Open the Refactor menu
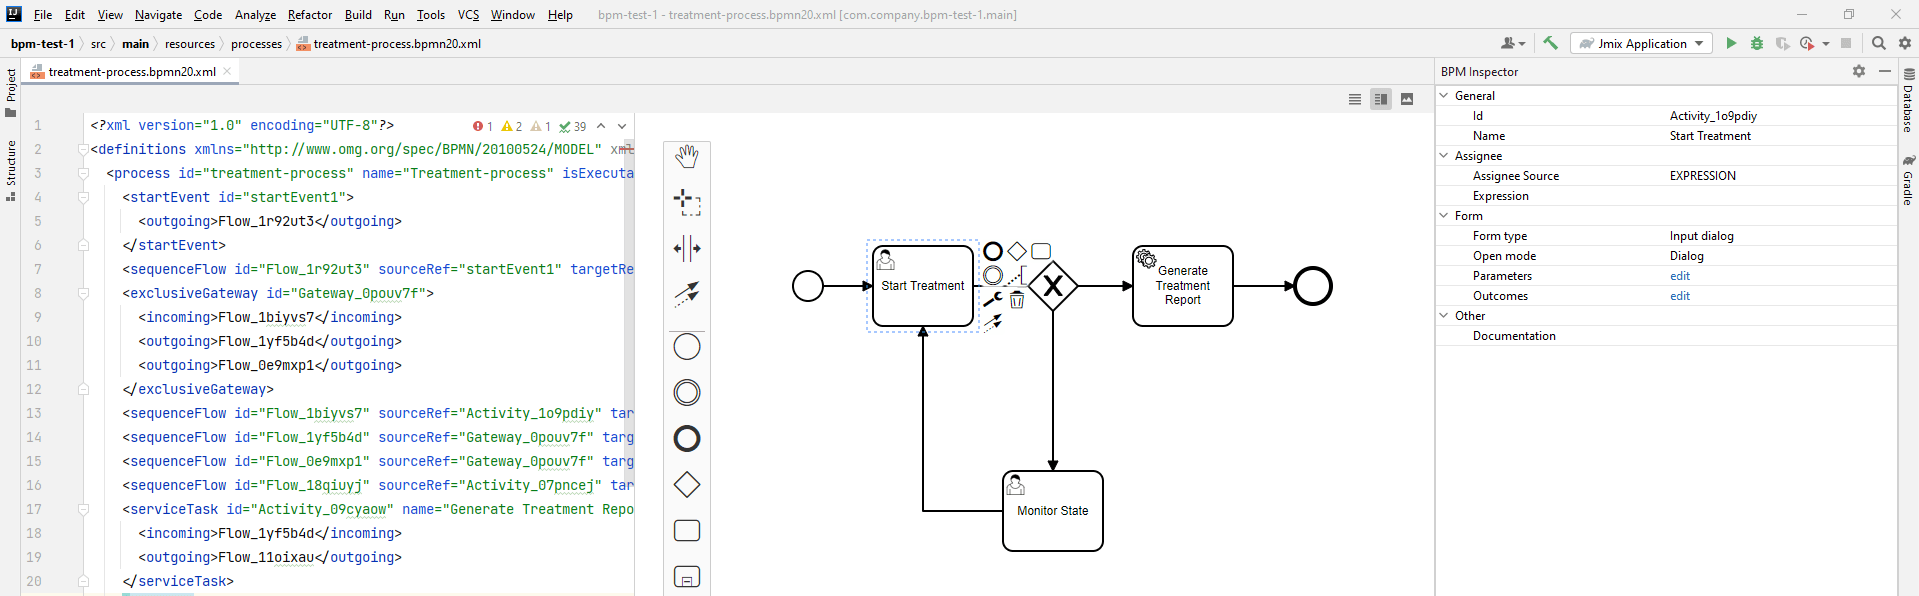The height and width of the screenshot is (596, 1919). [309, 15]
